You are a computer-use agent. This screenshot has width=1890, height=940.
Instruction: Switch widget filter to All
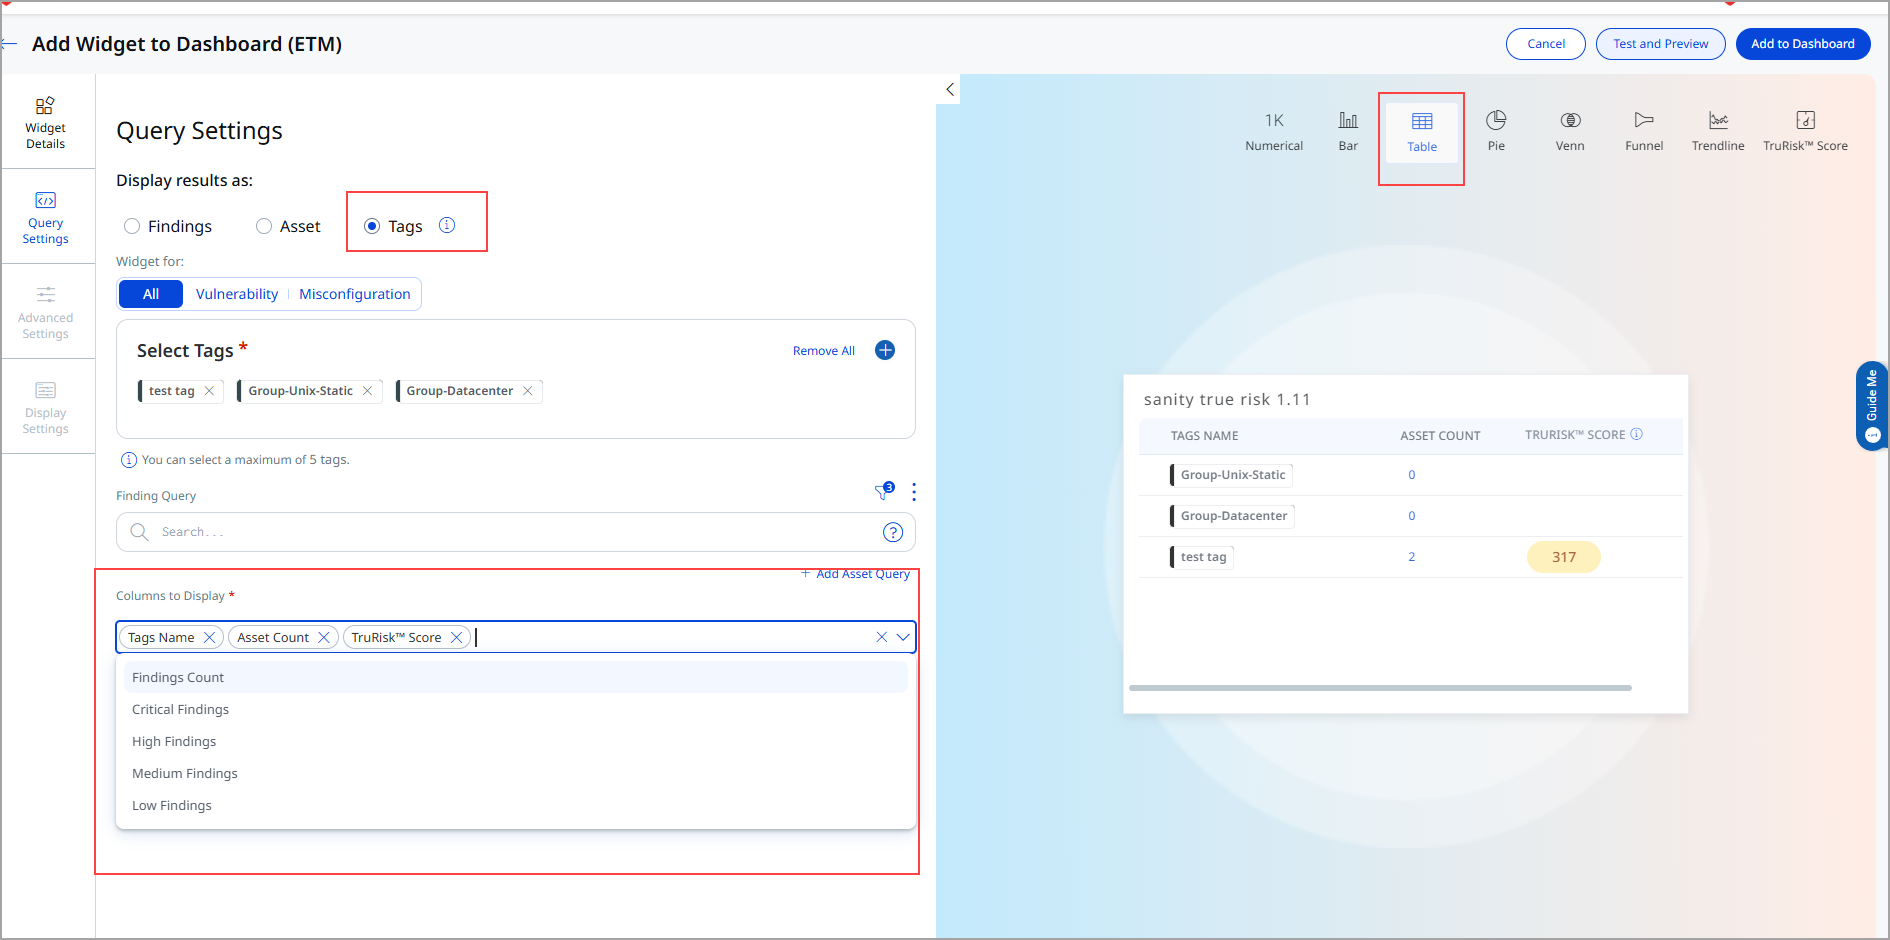pyautogui.click(x=151, y=294)
